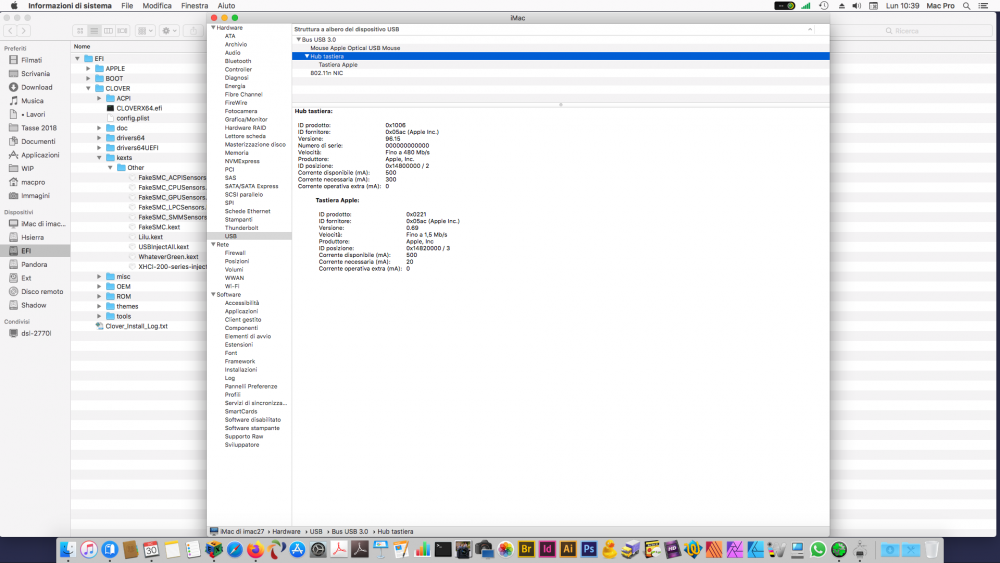
Task: Open the Aiuto menu
Action: (226, 6)
